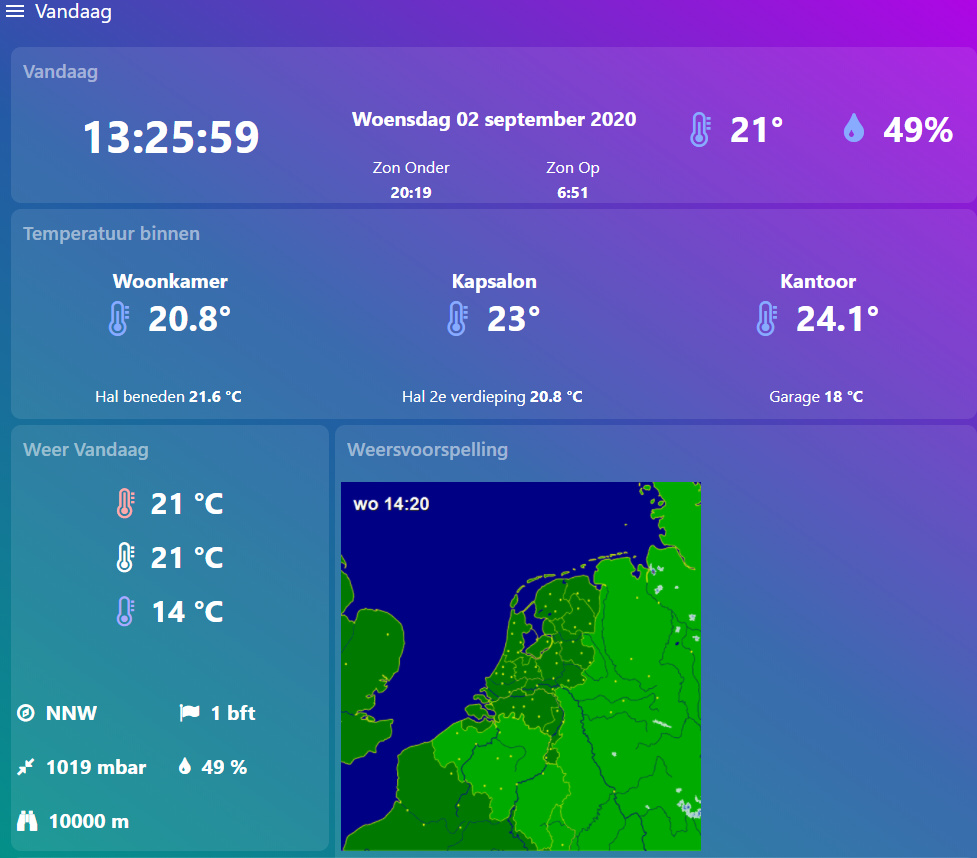Click Garage 18 °C reading
This screenshot has height=858, width=977.
pyautogui.click(x=816, y=396)
